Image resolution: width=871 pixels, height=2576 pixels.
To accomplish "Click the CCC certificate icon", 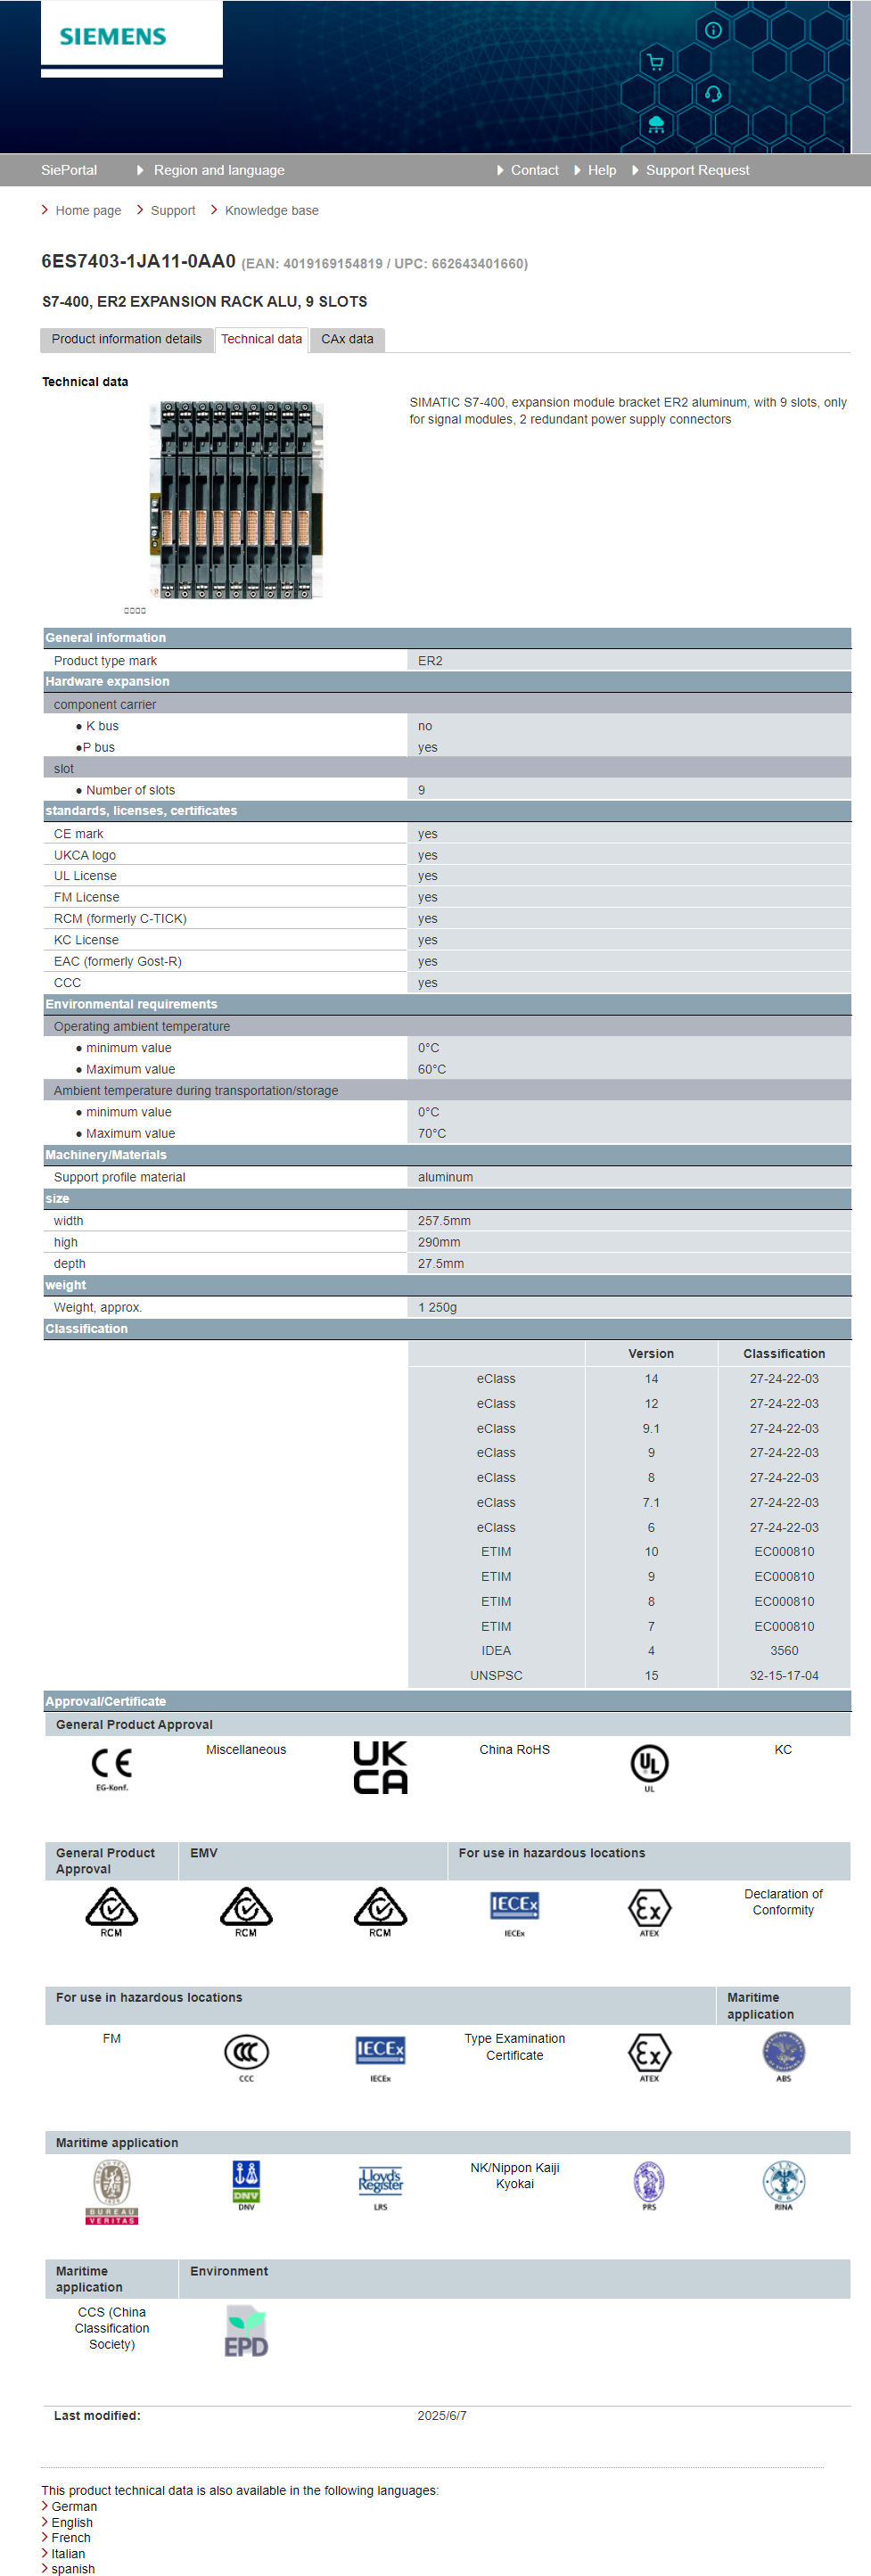I will point(246,2056).
